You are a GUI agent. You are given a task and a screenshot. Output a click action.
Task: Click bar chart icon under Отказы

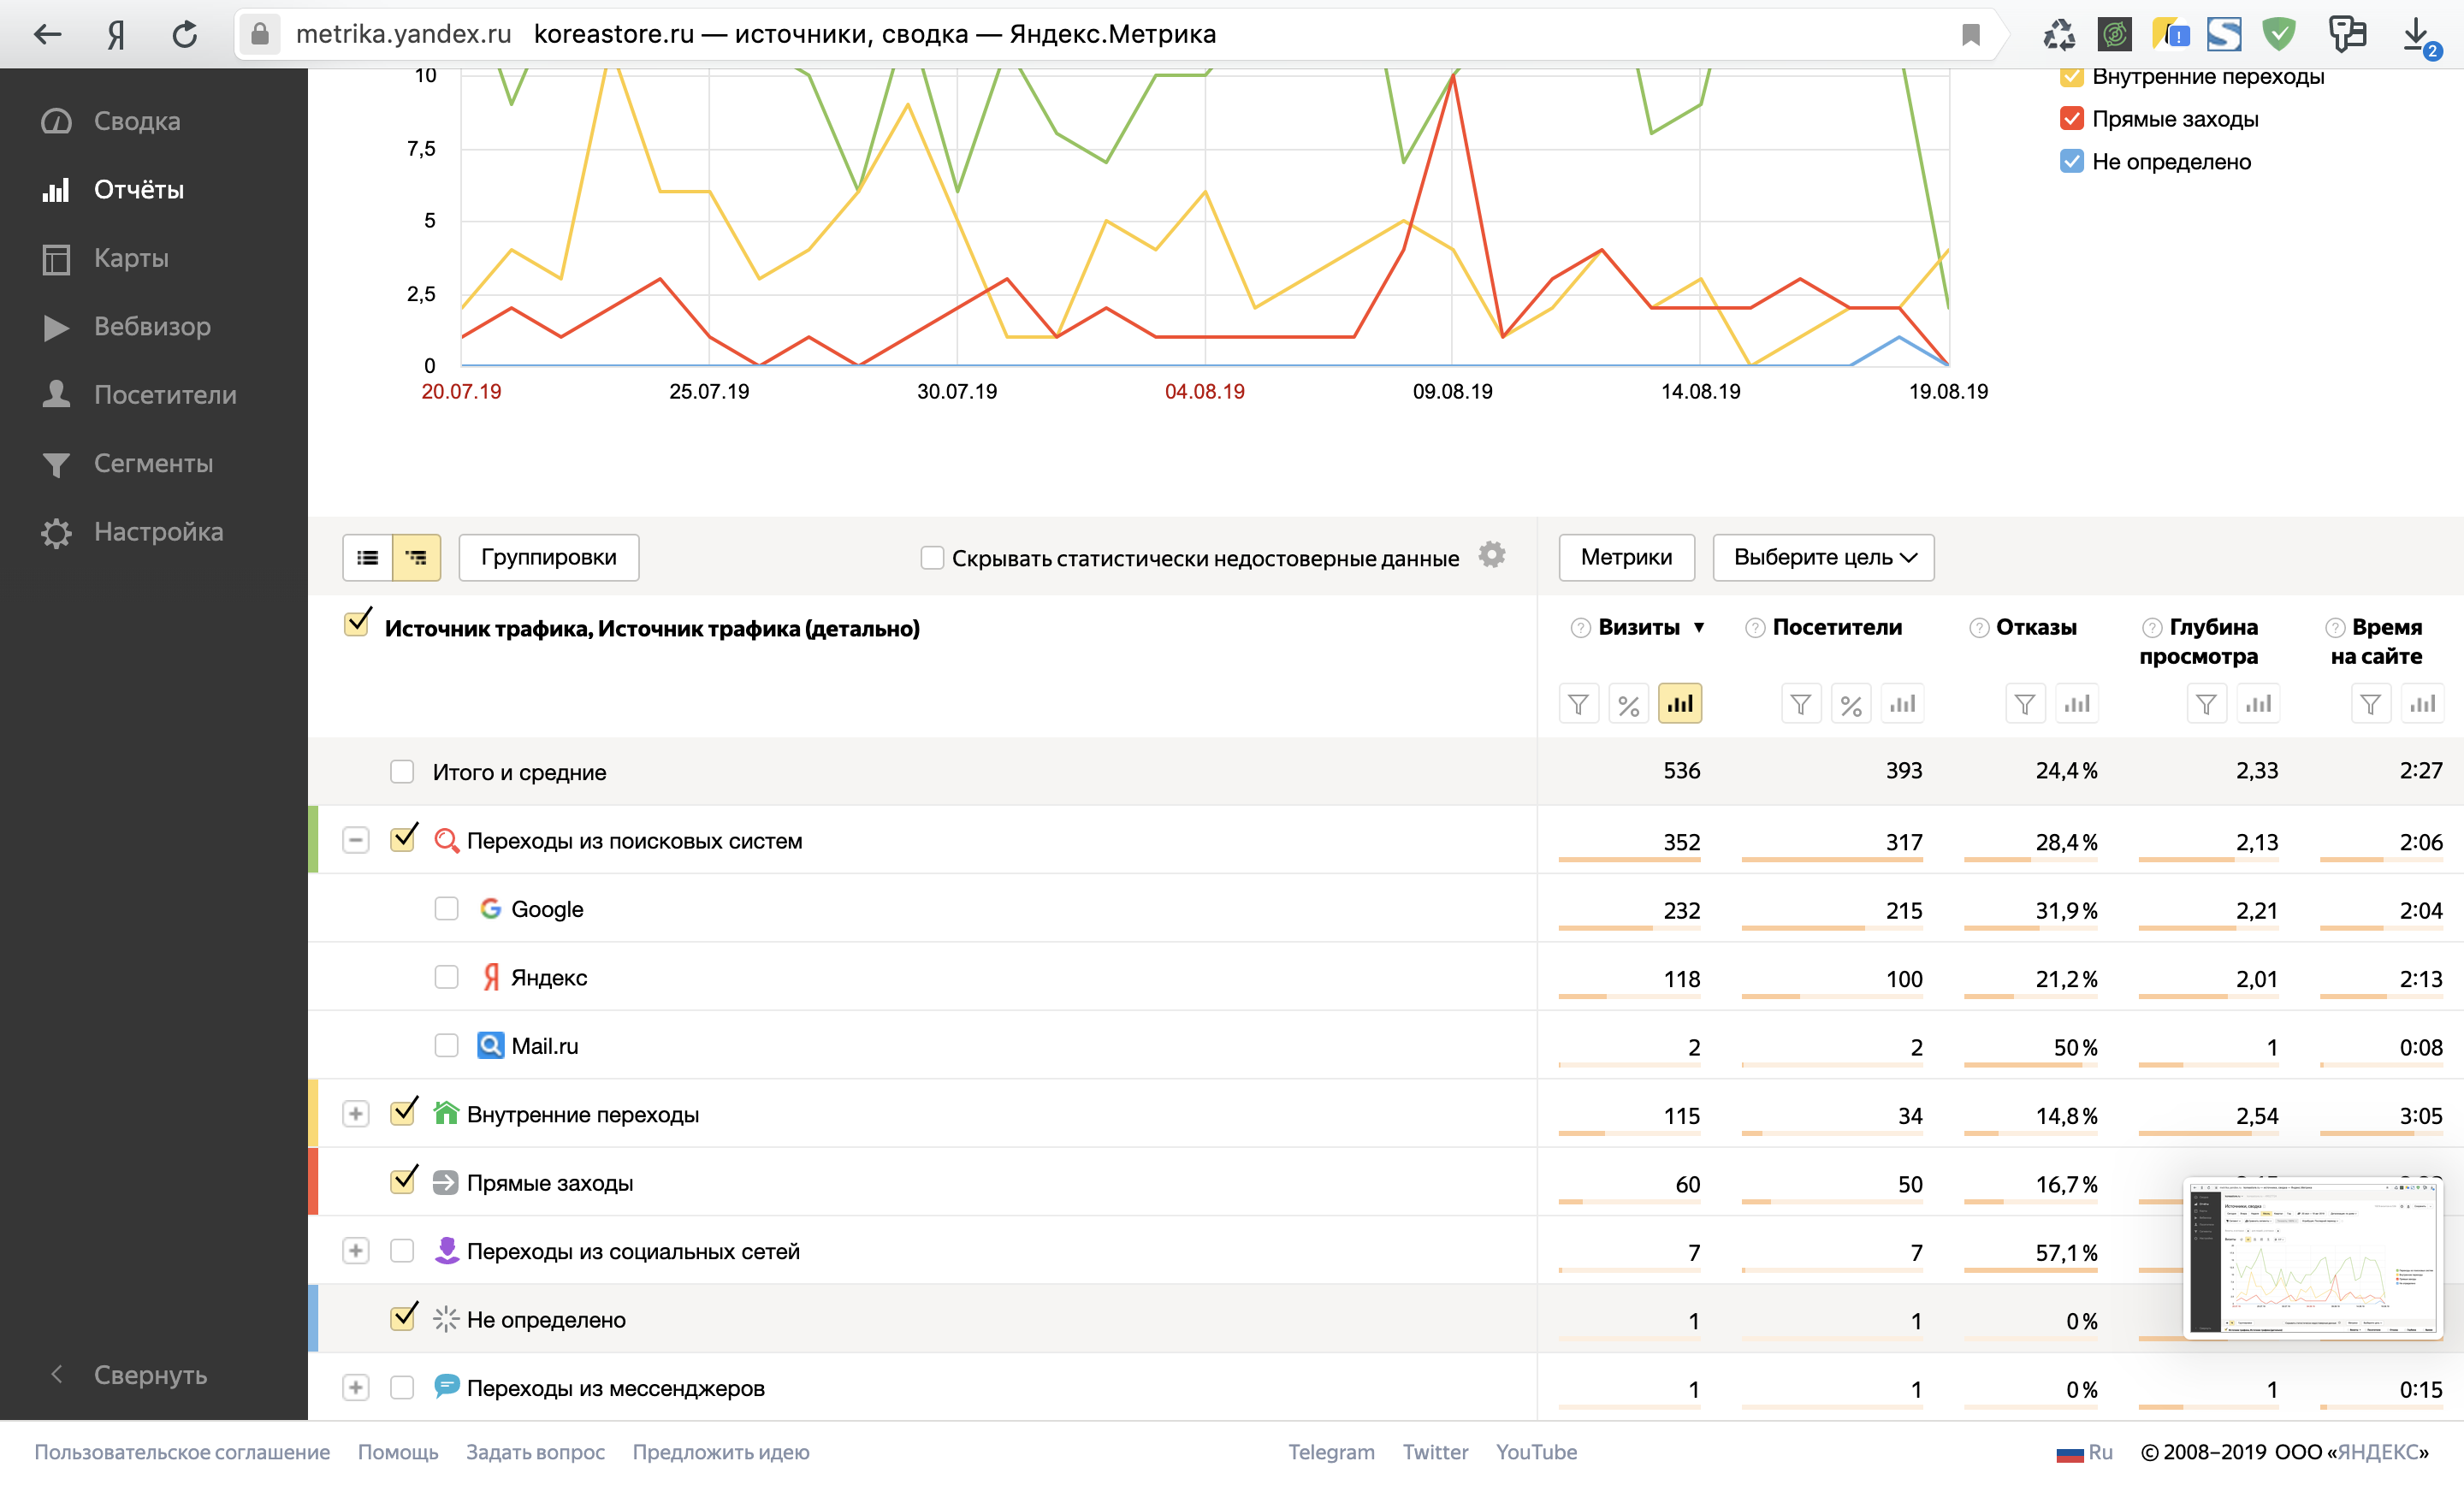tap(2076, 704)
